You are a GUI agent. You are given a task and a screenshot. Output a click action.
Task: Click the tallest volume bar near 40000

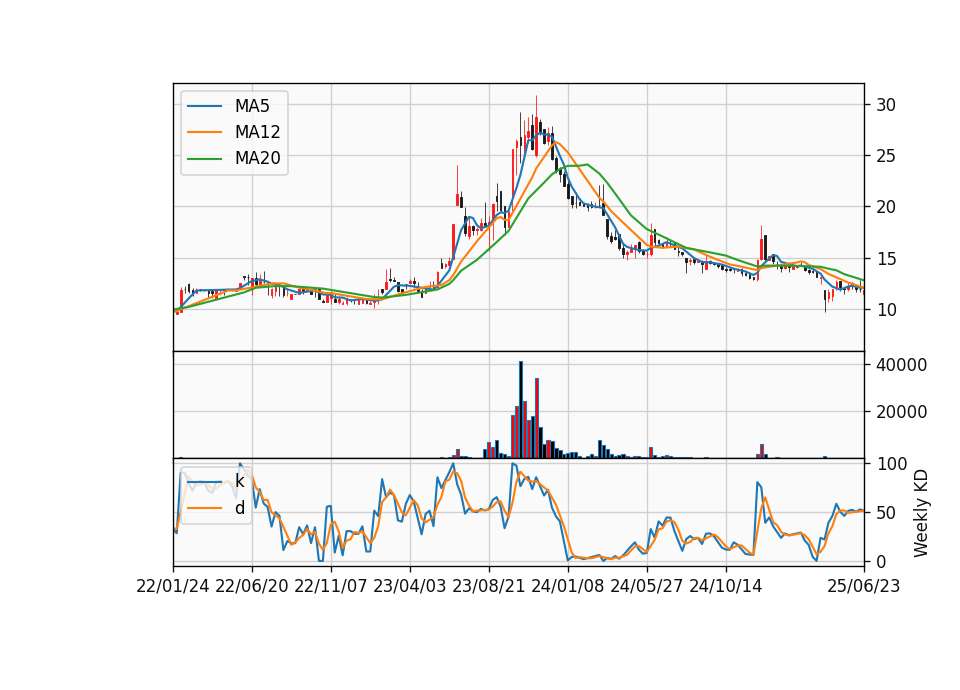[521, 410]
